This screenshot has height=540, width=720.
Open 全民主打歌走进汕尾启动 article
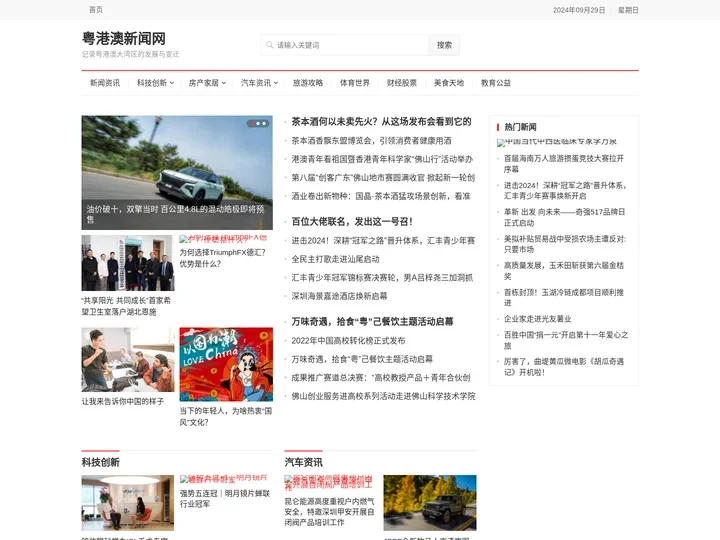coord(335,259)
